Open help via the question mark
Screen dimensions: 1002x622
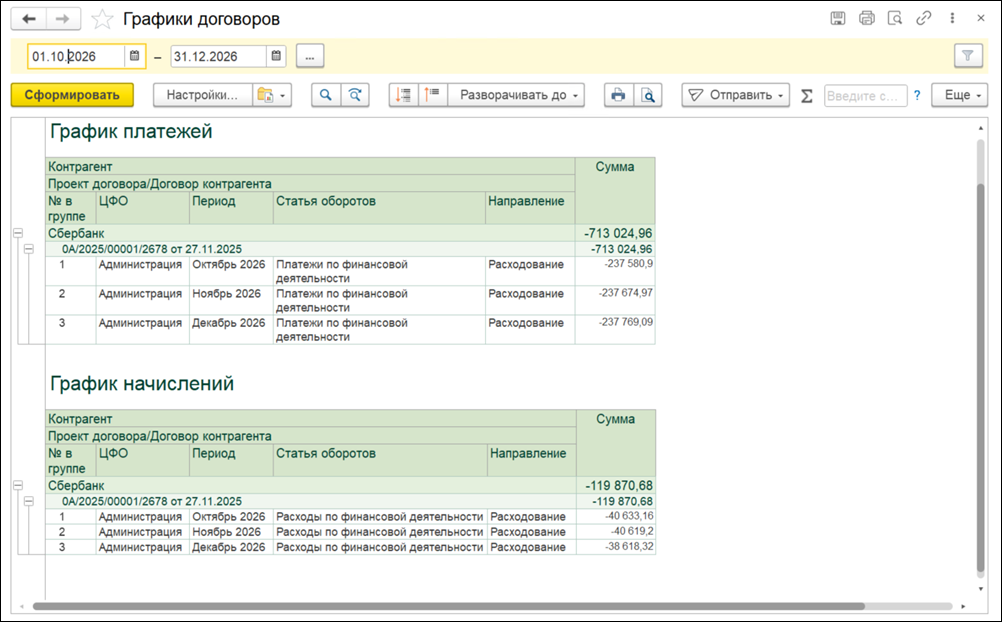tap(917, 96)
